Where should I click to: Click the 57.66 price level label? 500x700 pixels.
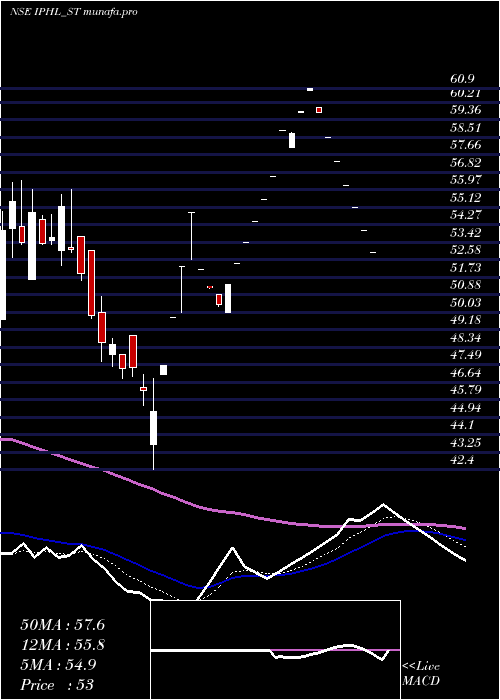(465, 145)
